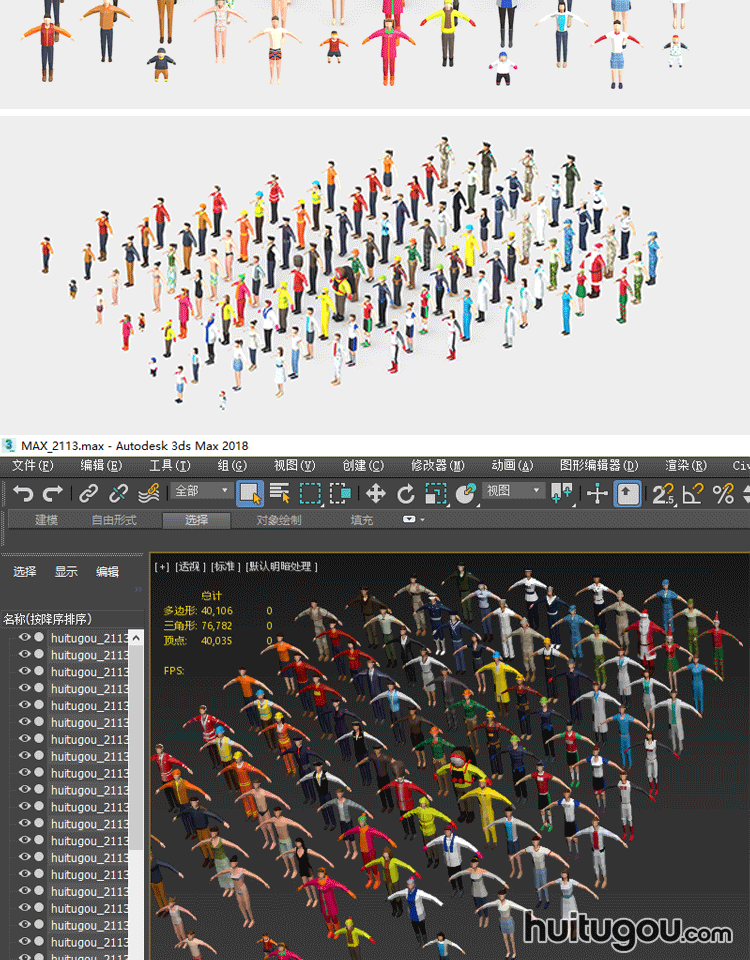Select the Link tool (chain icon)
This screenshot has width=750, height=960.
(89, 493)
